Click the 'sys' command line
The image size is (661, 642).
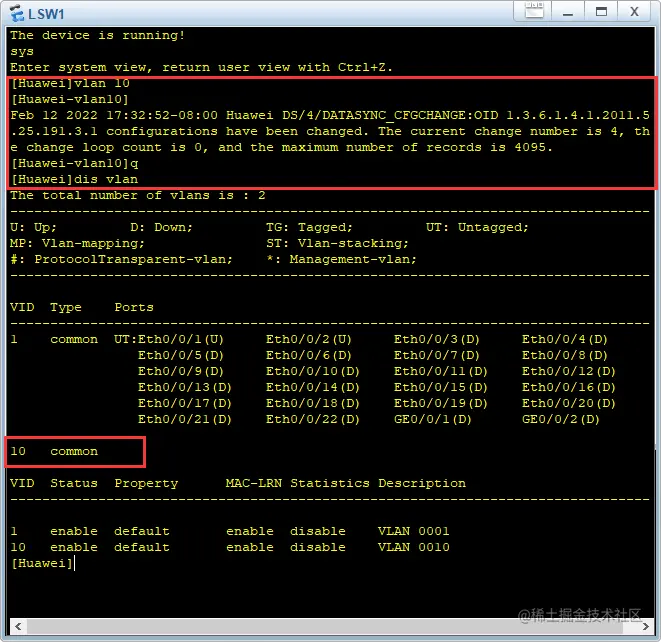[x=22, y=51]
